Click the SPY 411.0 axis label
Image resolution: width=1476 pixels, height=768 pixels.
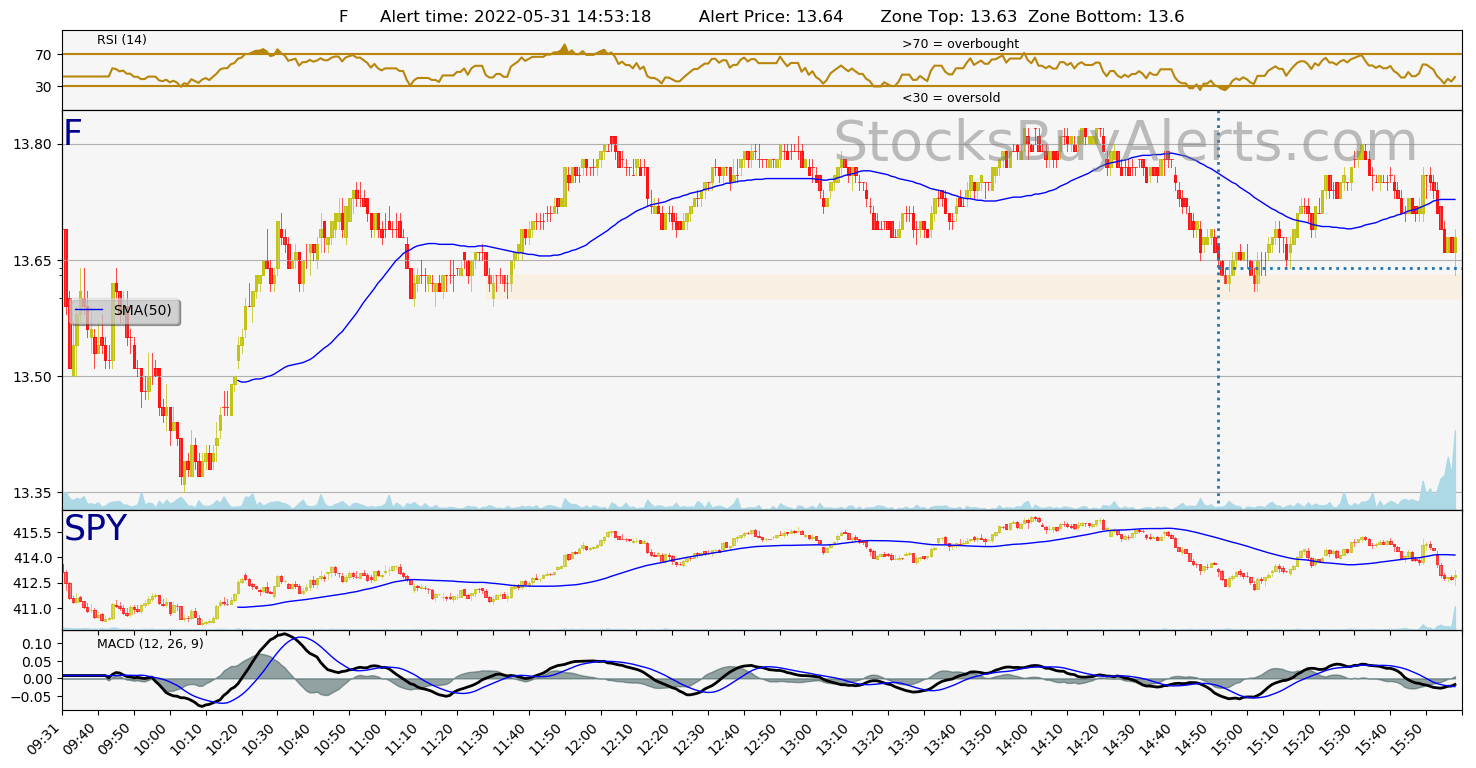[x=32, y=609]
